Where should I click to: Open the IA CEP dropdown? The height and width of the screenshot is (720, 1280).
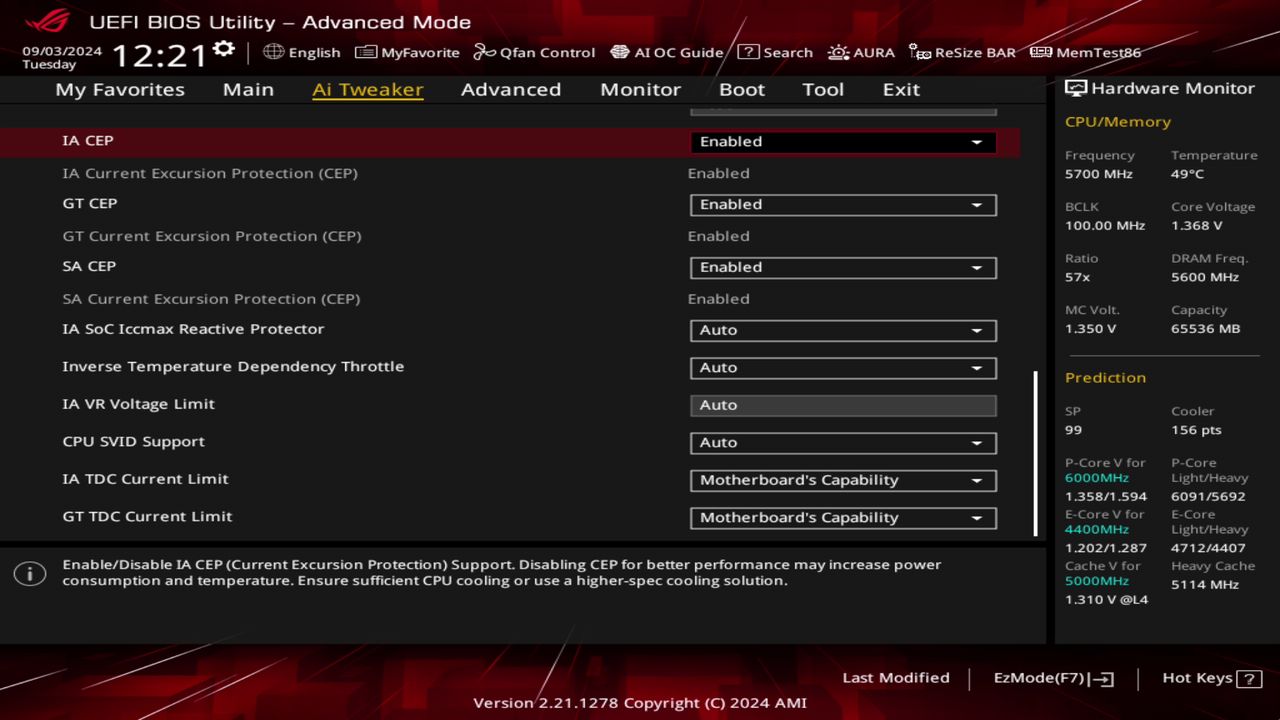coord(843,142)
